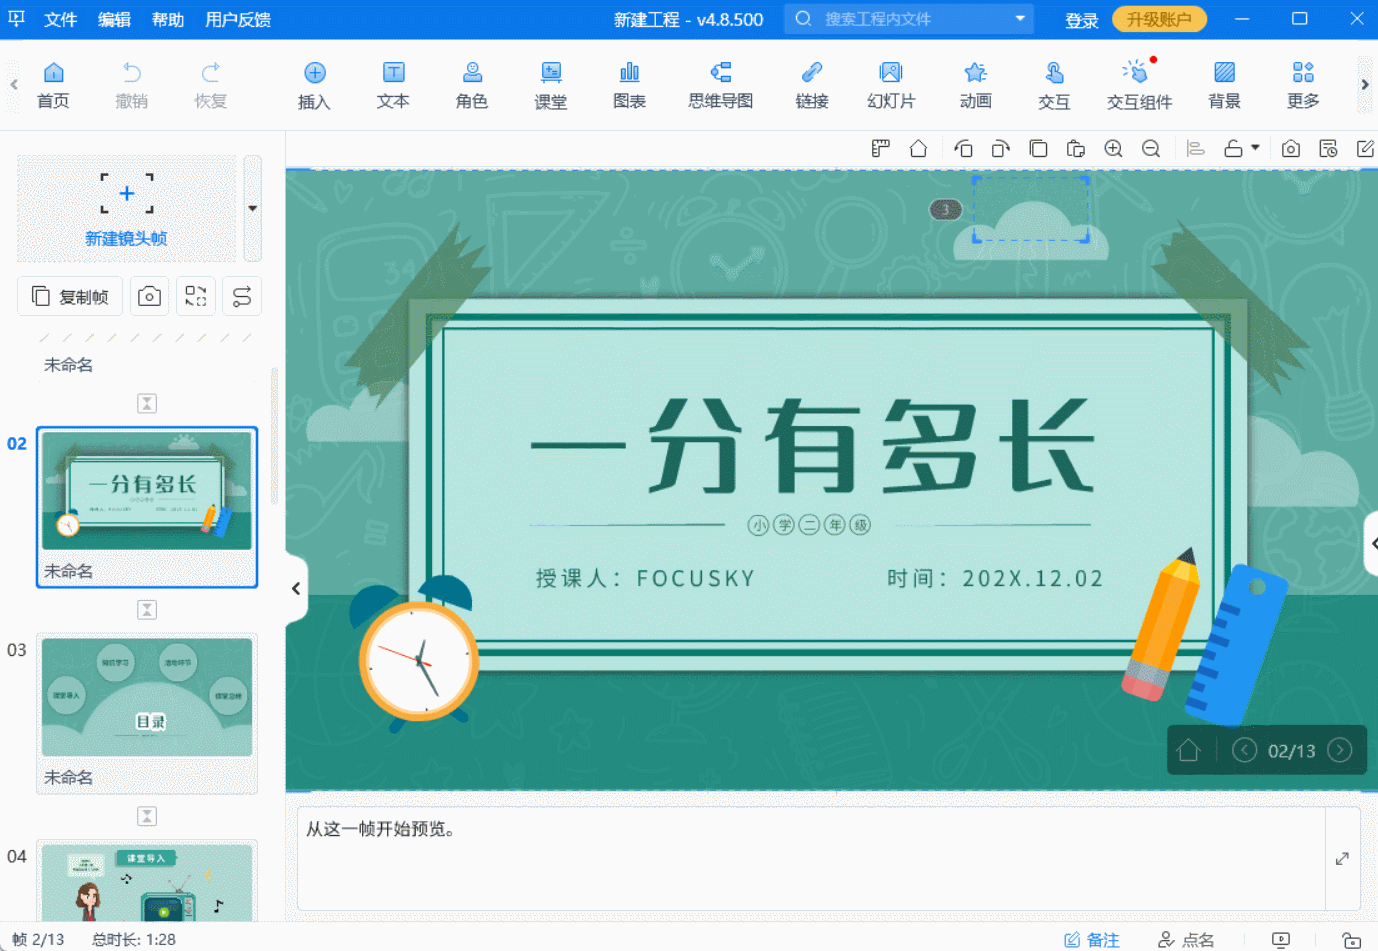
Task: Click transition marker between frames 03 and 04
Action: tap(147, 816)
